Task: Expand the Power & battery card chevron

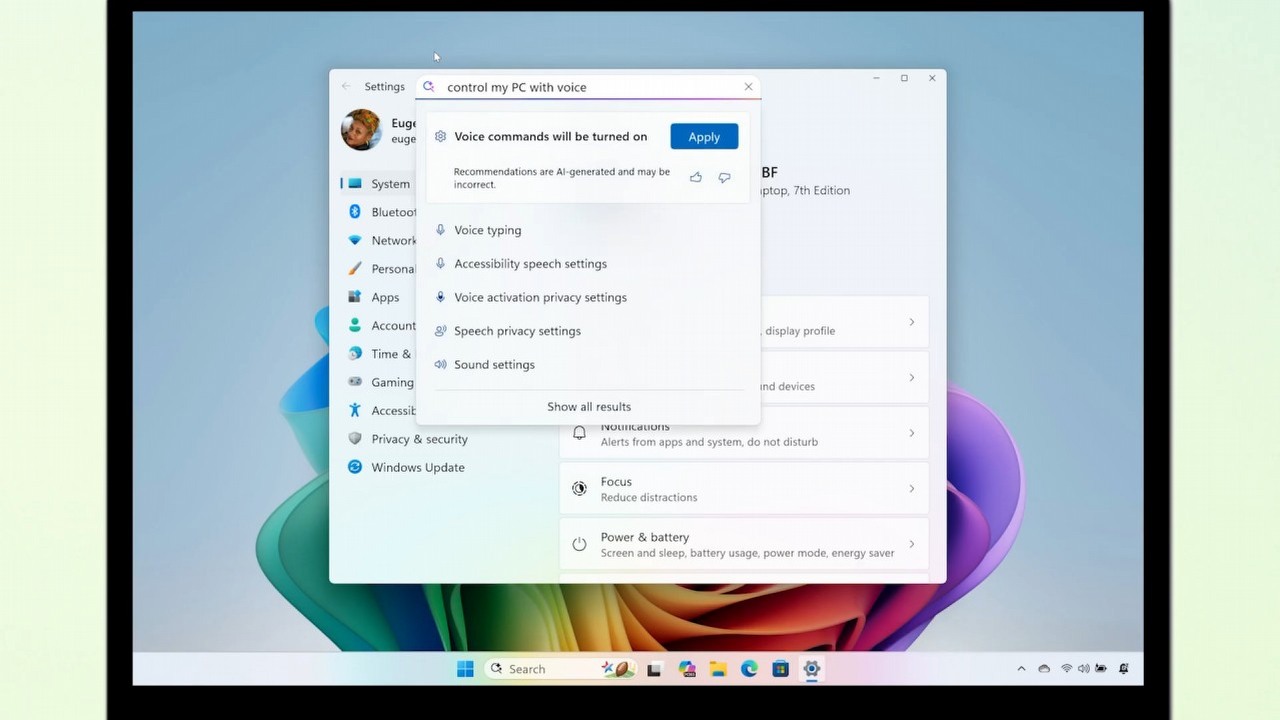Action: tap(911, 544)
